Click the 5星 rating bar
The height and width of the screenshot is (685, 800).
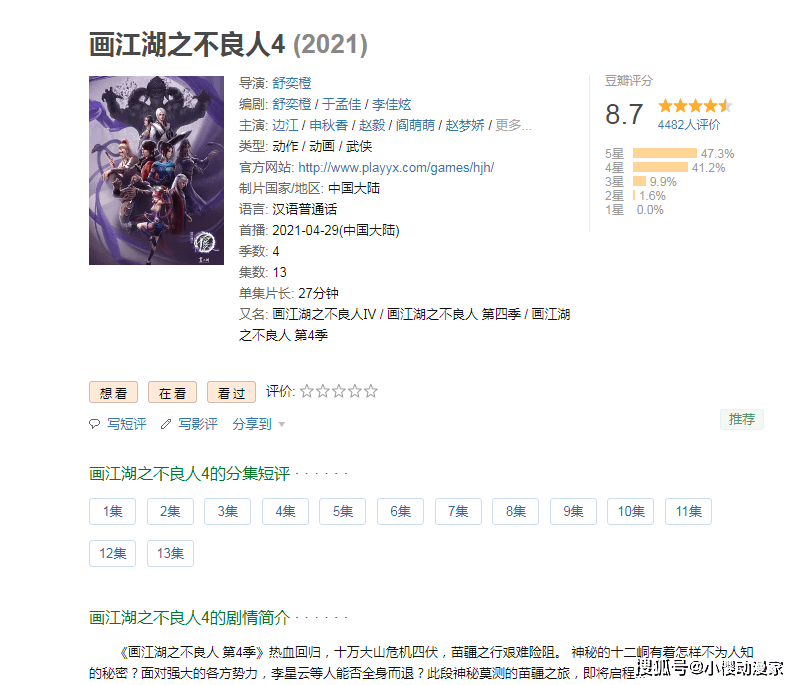pyautogui.click(x=665, y=153)
